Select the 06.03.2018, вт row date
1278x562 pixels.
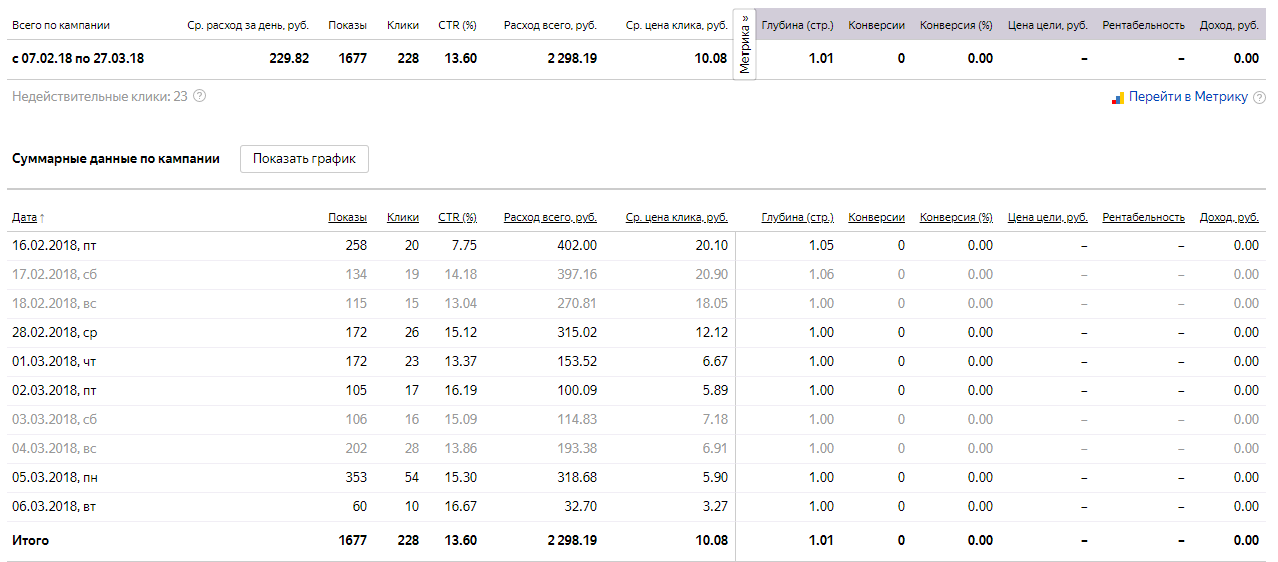coord(54,506)
